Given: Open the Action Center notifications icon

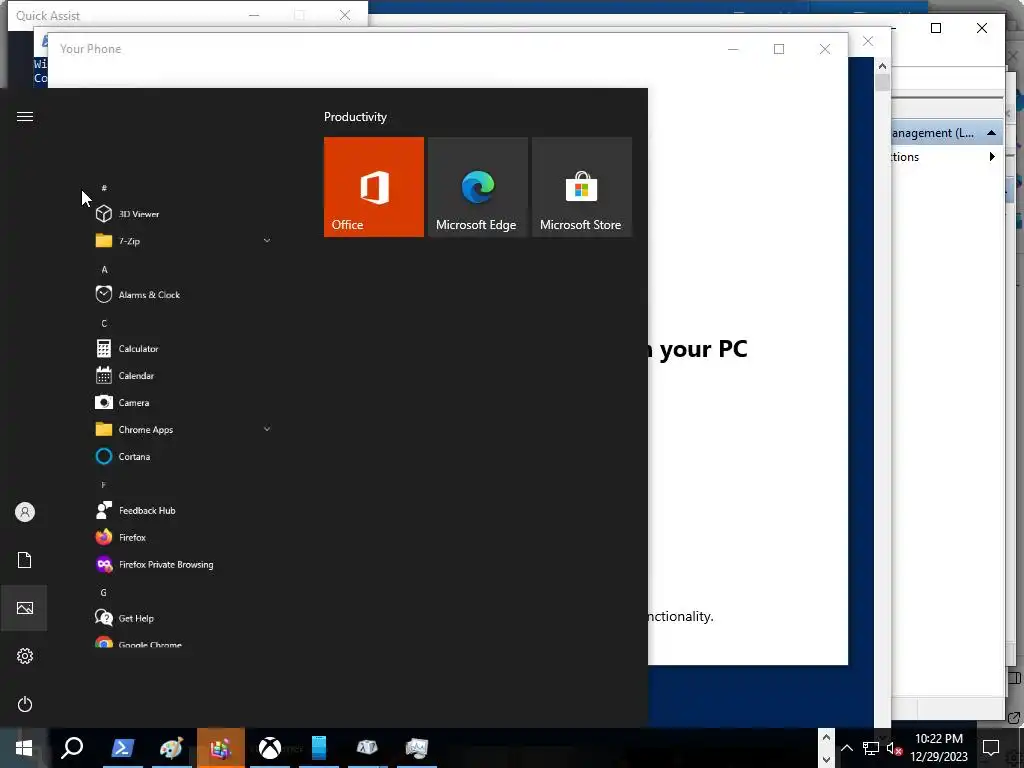Looking at the screenshot, I should coord(991,748).
